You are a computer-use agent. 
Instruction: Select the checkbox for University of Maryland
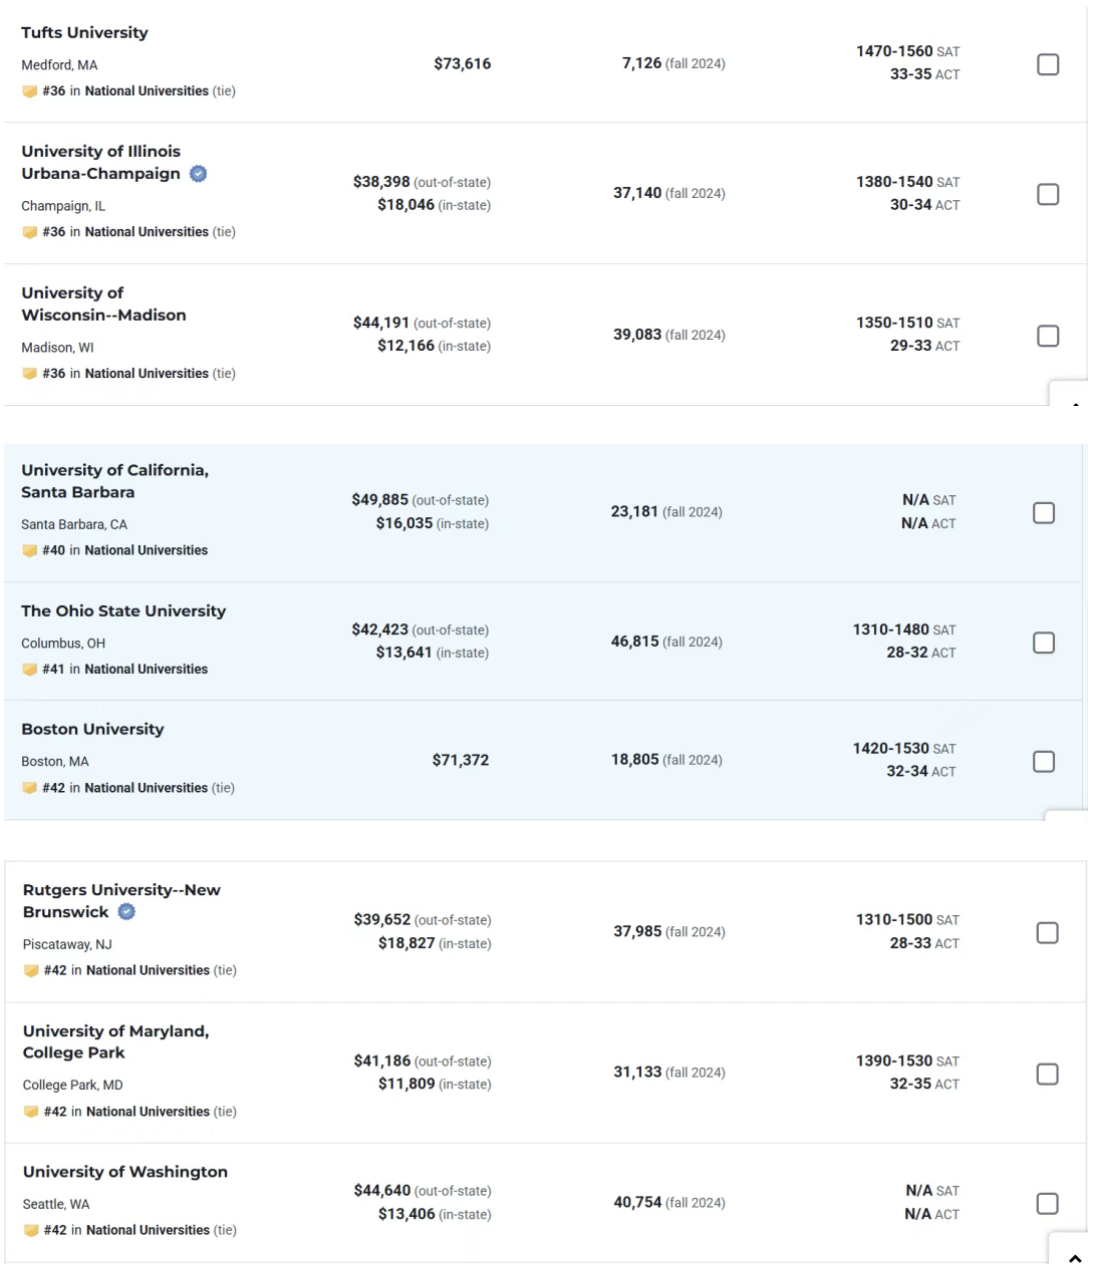pyautogui.click(x=1047, y=1074)
